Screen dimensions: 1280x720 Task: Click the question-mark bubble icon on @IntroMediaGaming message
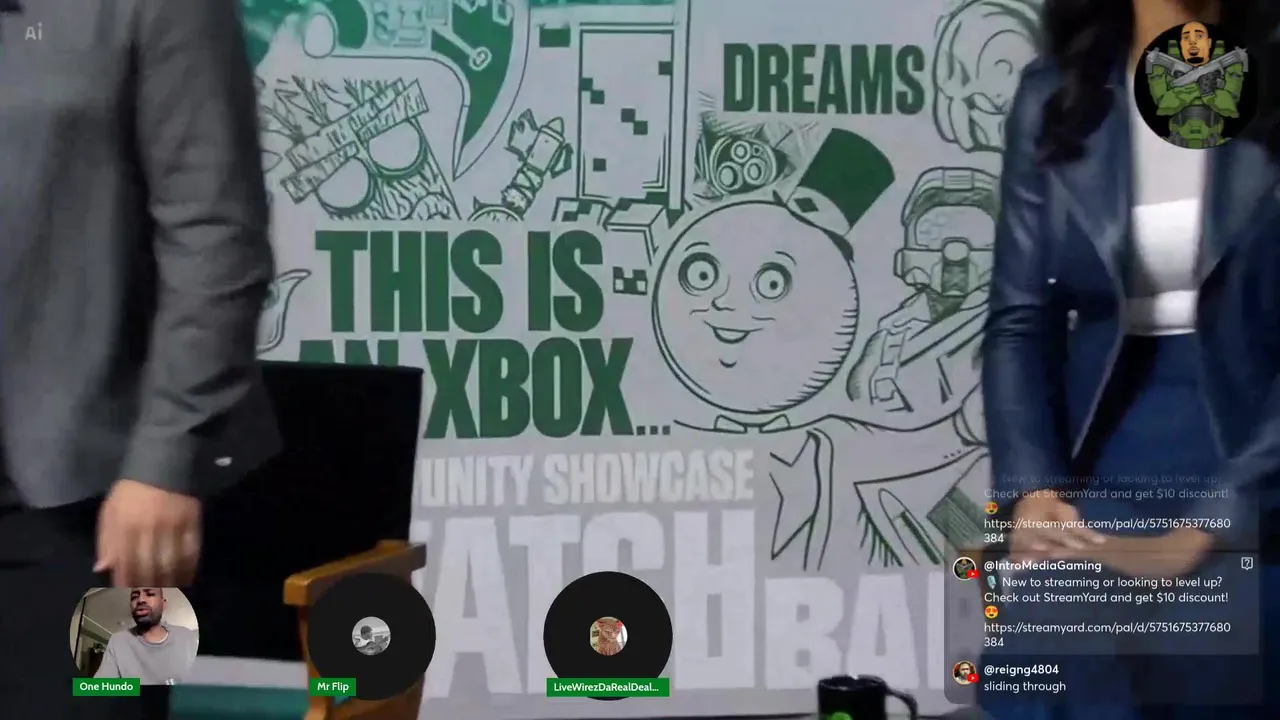1247,564
